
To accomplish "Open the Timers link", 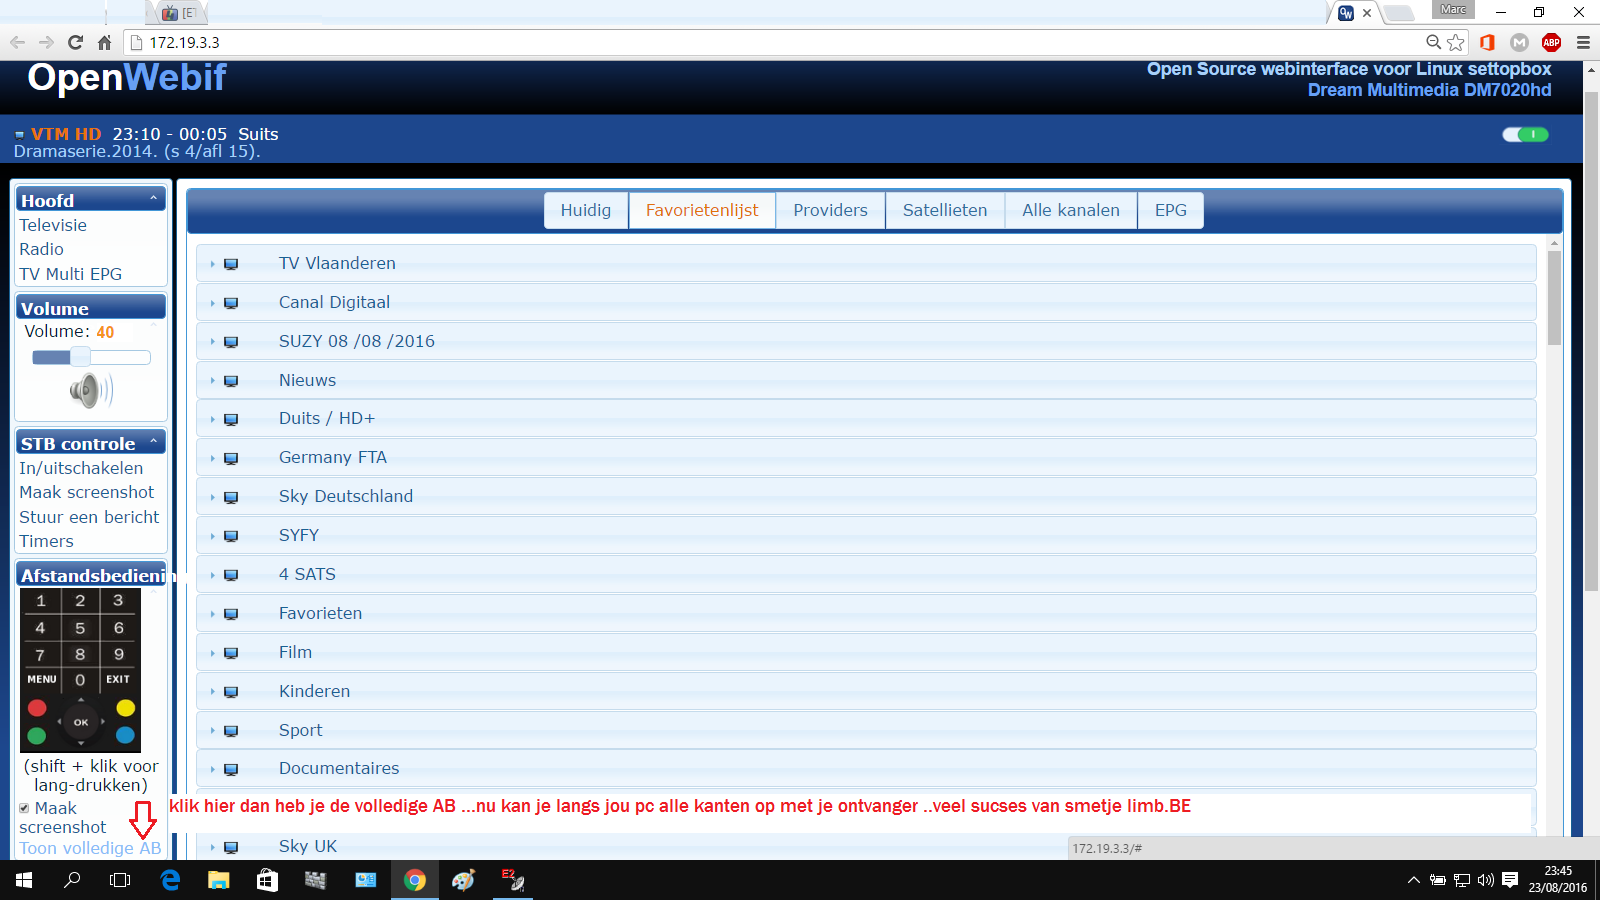I will pyautogui.click(x=47, y=541).
